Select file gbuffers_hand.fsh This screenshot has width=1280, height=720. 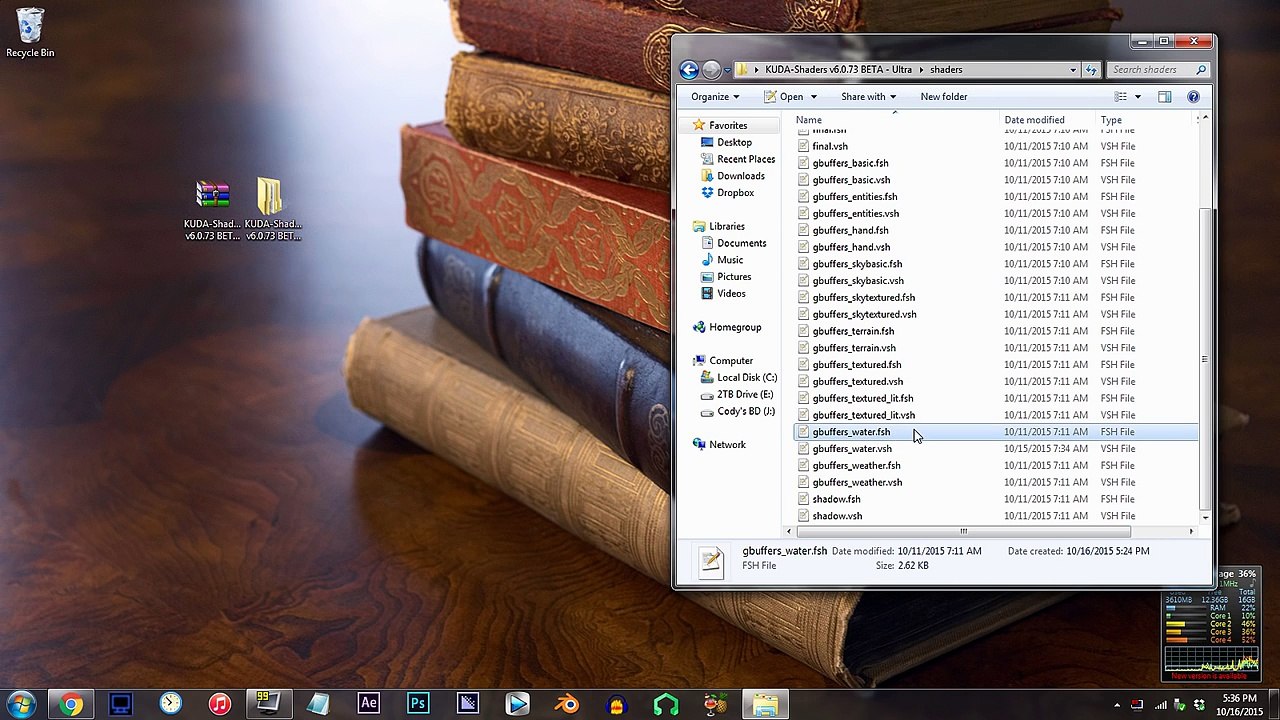850,231
